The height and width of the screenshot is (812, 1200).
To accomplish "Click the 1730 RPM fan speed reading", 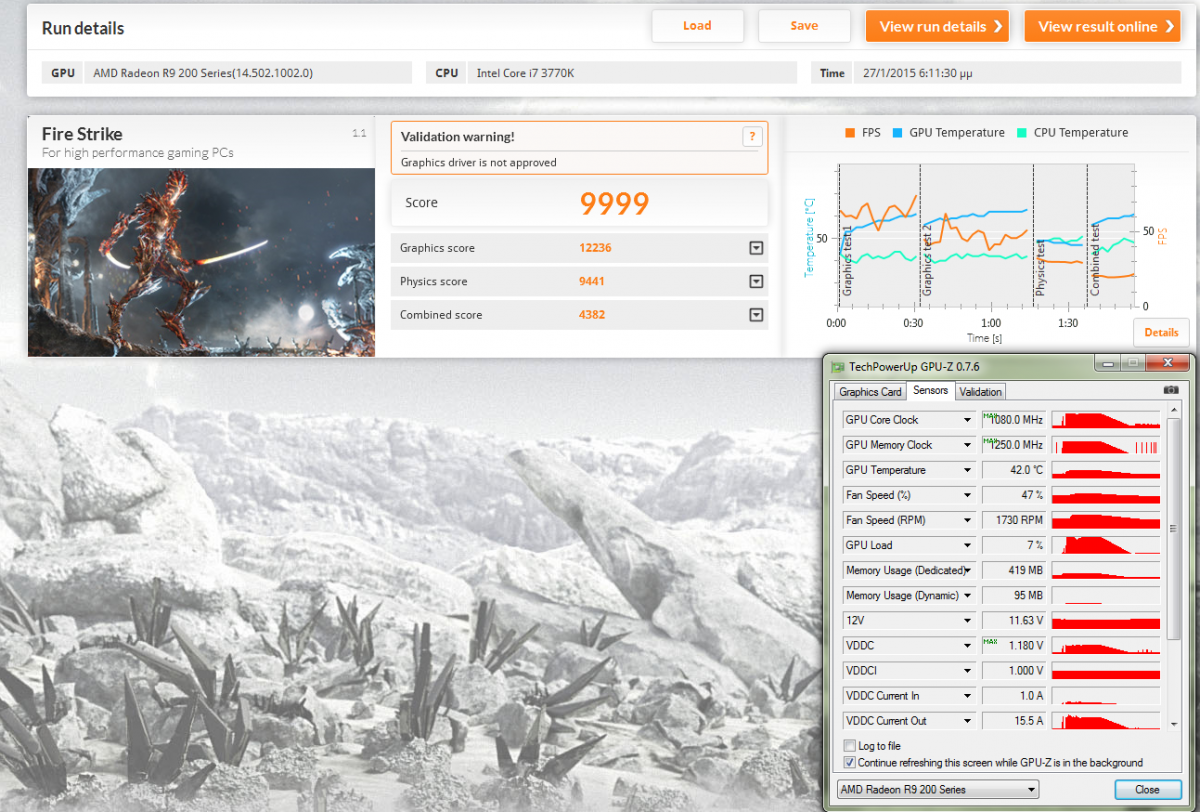I will [x=1014, y=520].
